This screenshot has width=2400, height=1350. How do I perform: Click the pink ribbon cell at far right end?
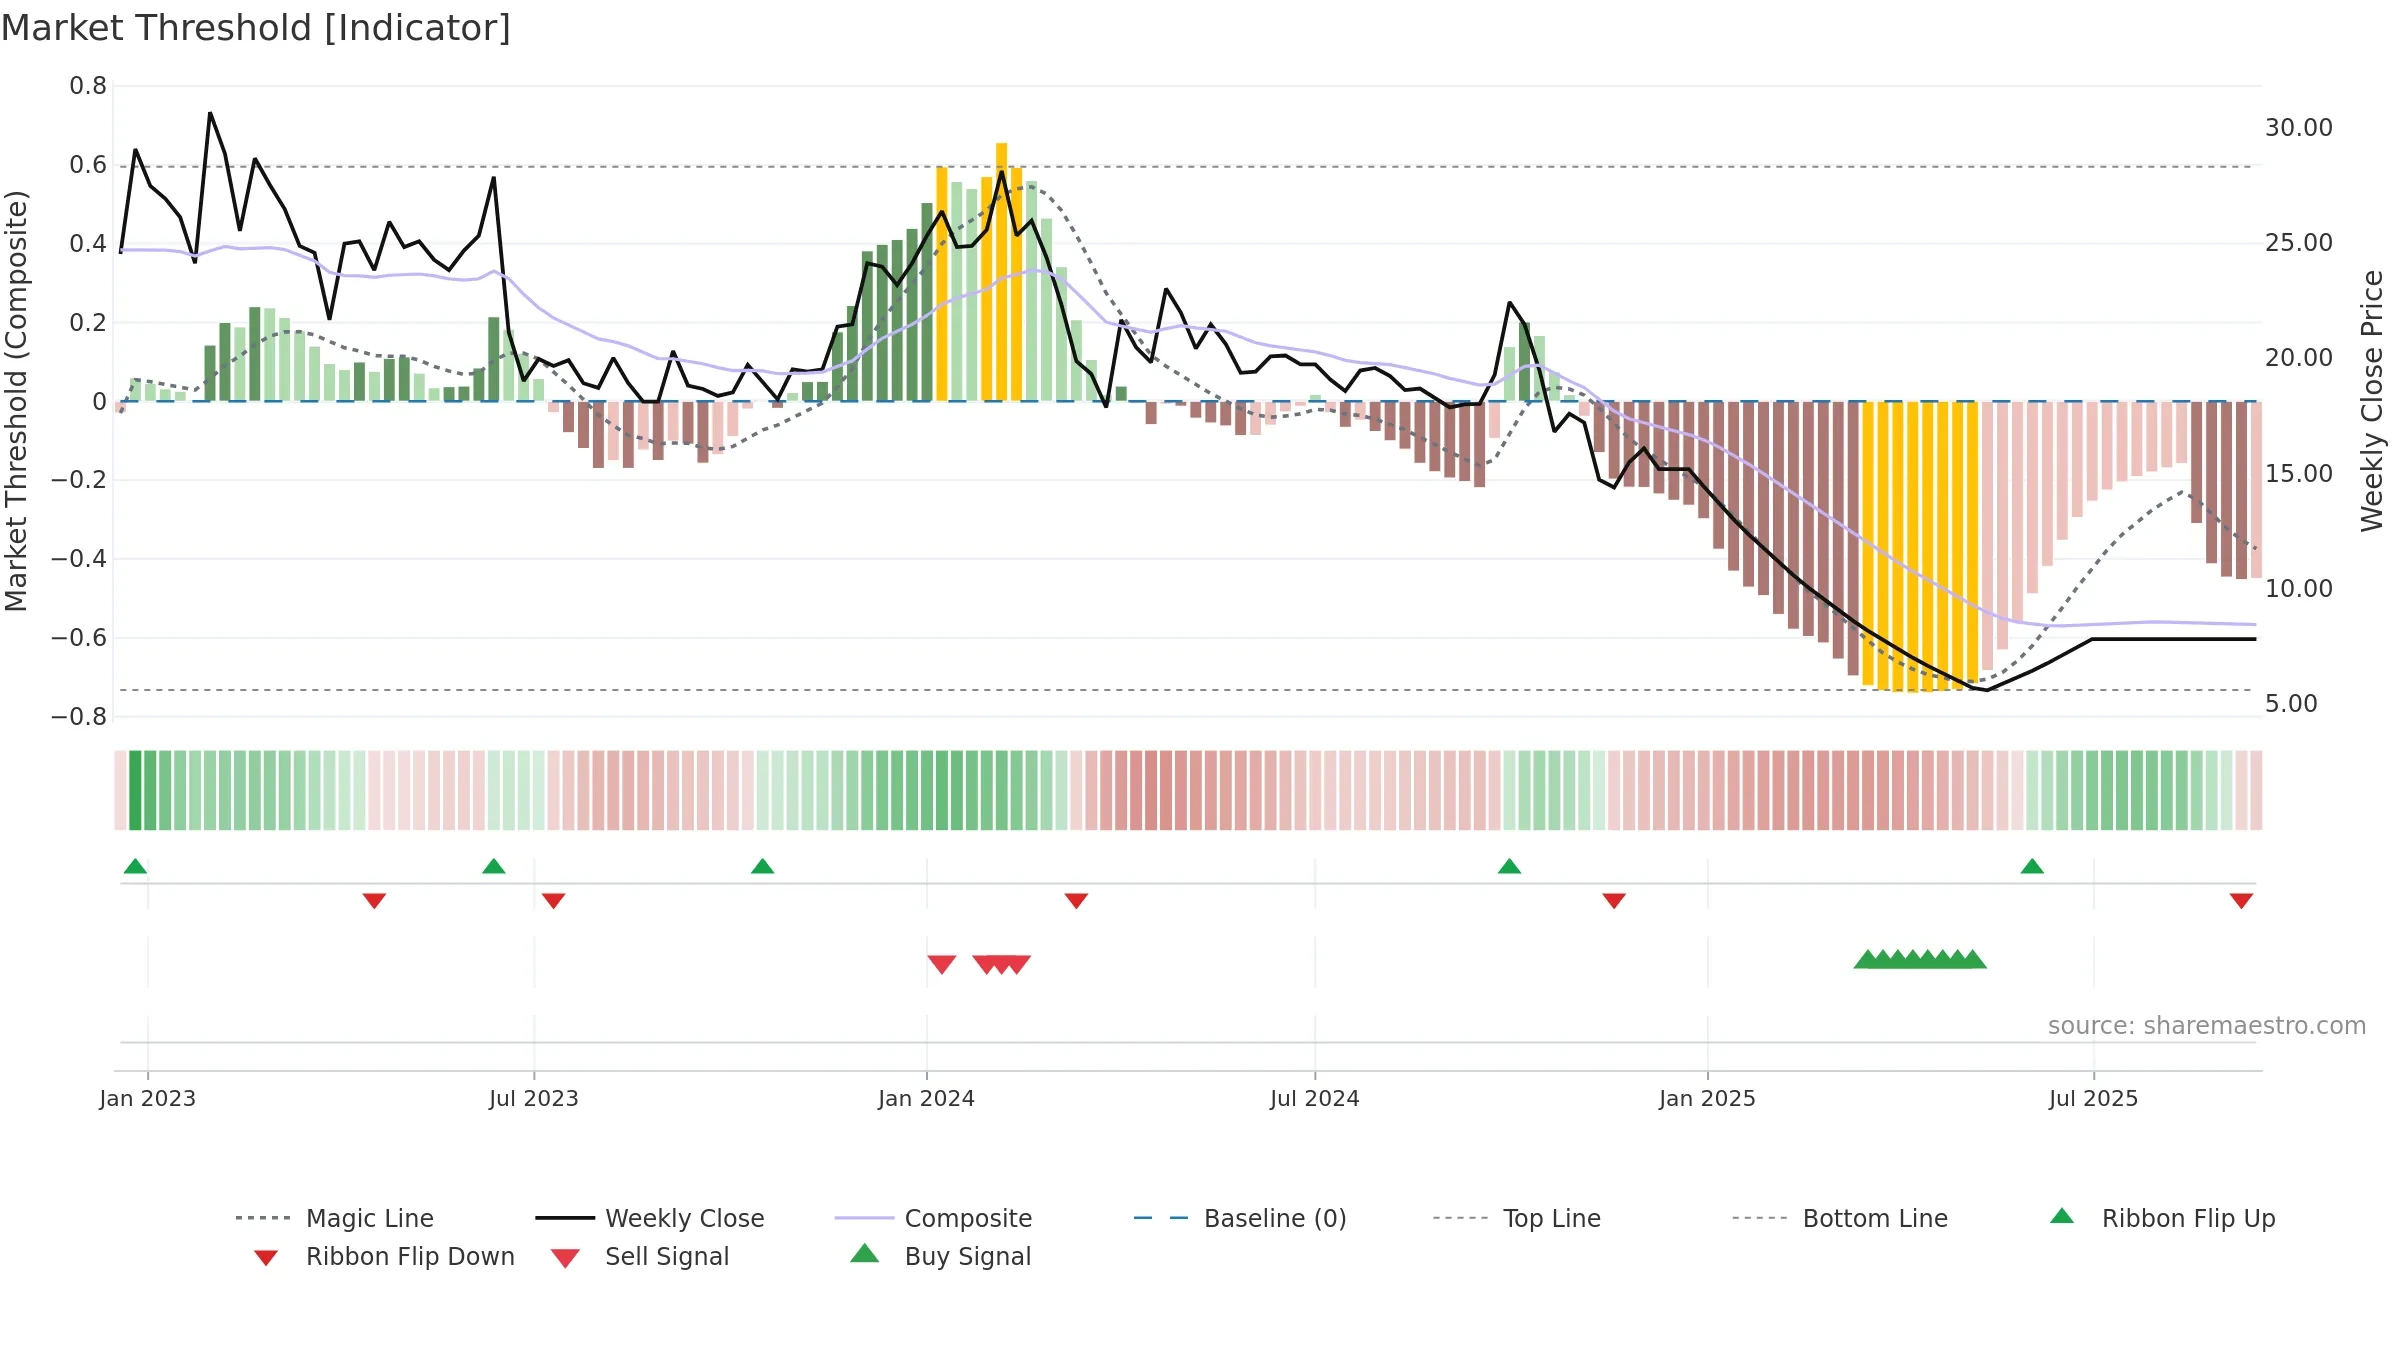(2256, 790)
